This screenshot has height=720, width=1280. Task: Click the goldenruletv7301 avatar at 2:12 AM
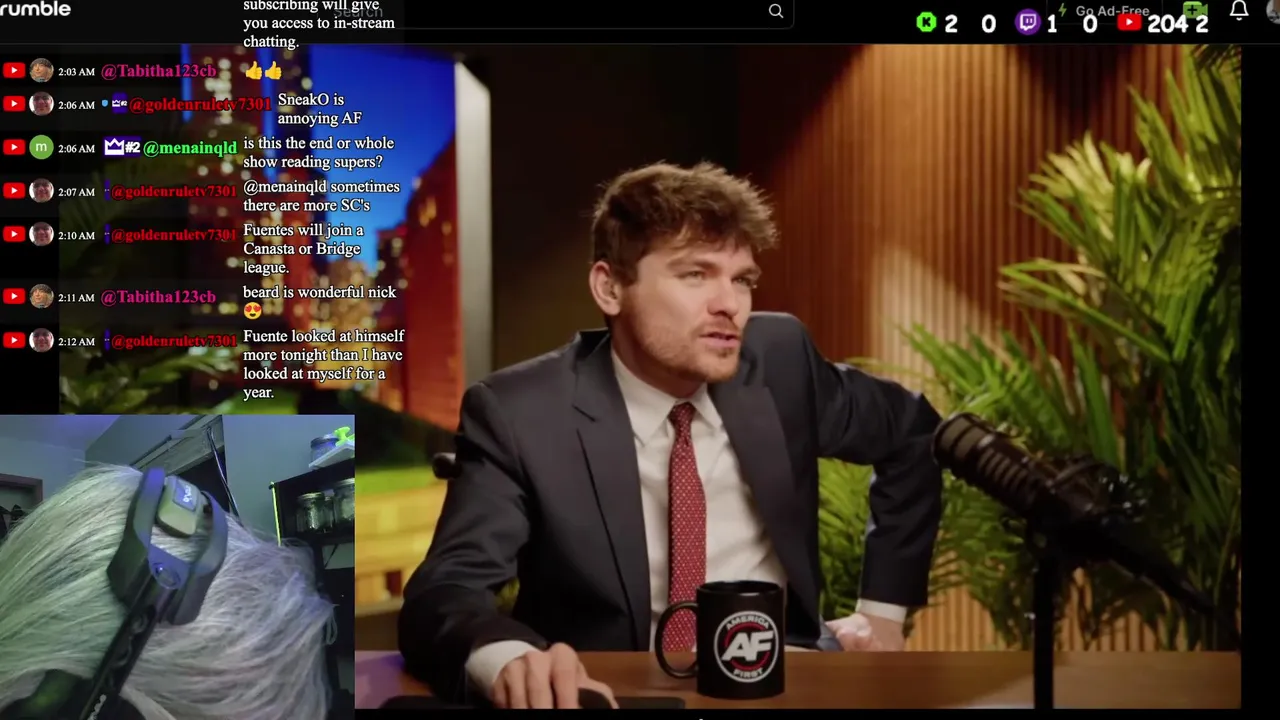(x=41, y=341)
